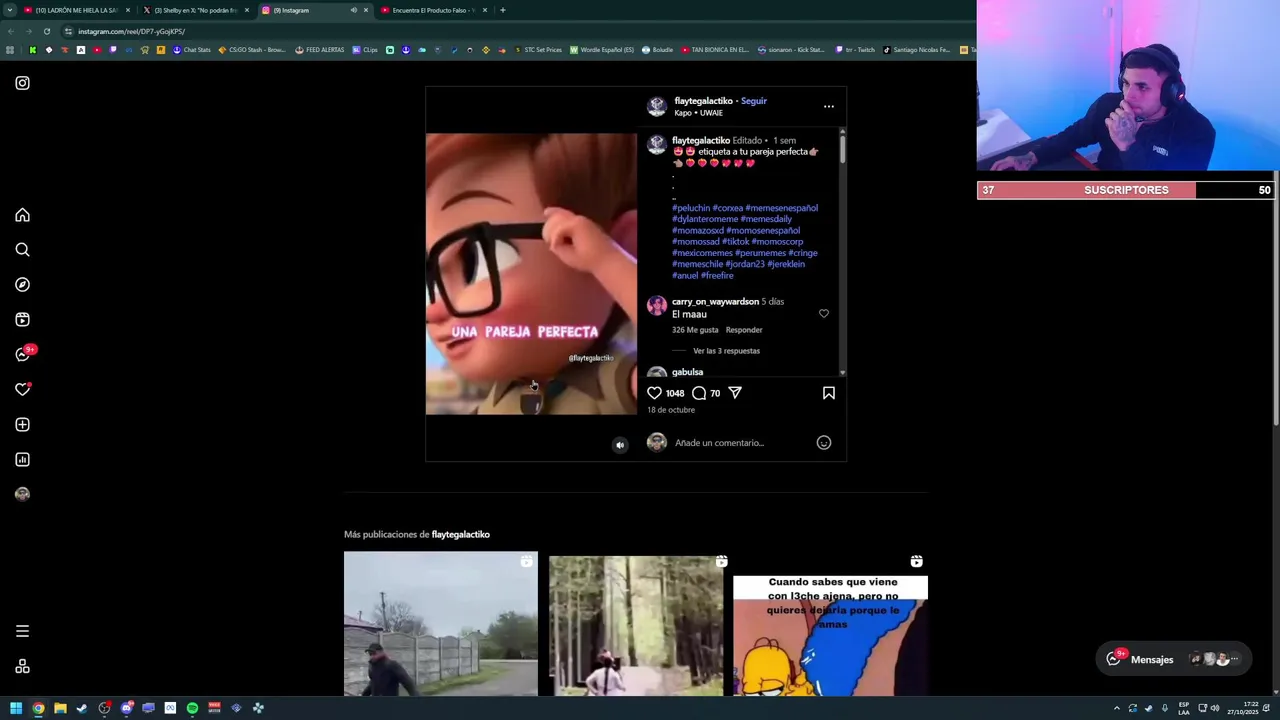Open the profile avatar in the sidebar

coord(22,494)
